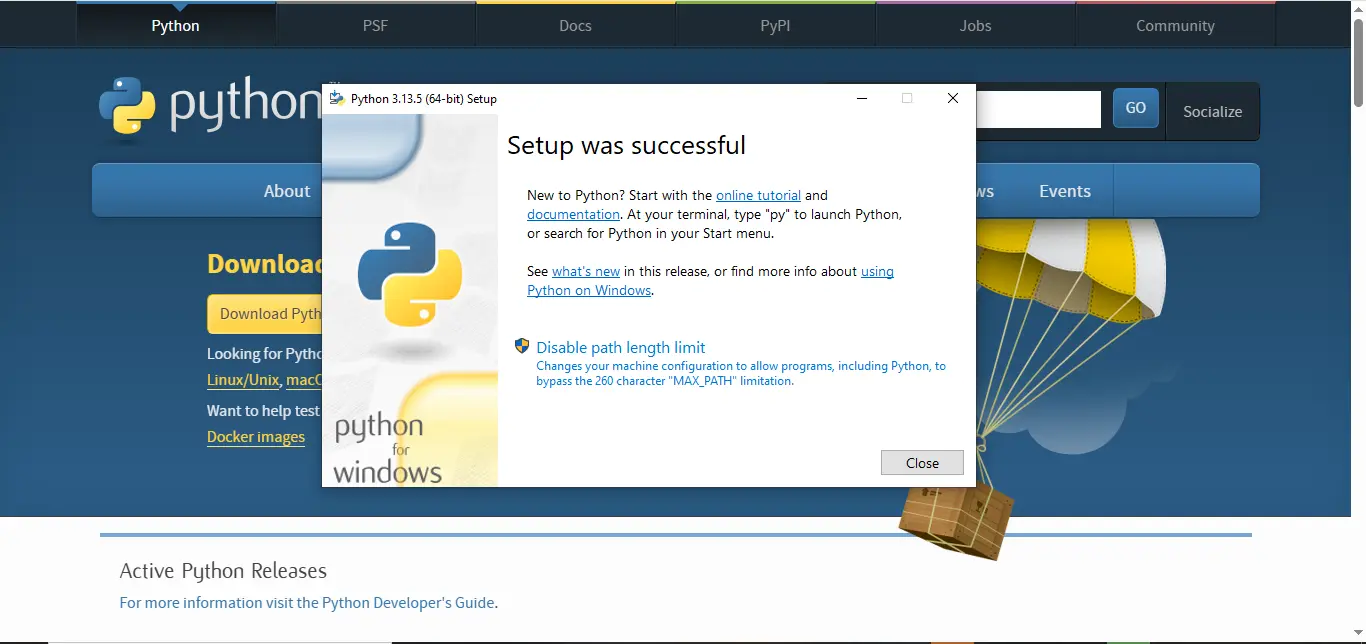Image resolution: width=1366 pixels, height=644 pixels.
Task: Open the Linux/Unix download link
Action: tap(243, 380)
